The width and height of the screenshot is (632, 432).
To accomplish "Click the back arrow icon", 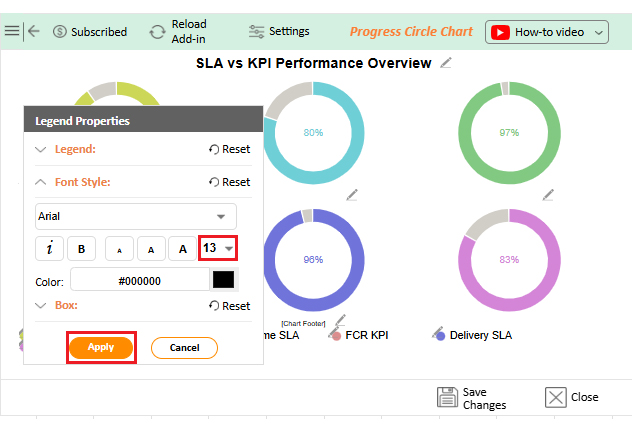I will pyautogui.click(x=34, y=31).
